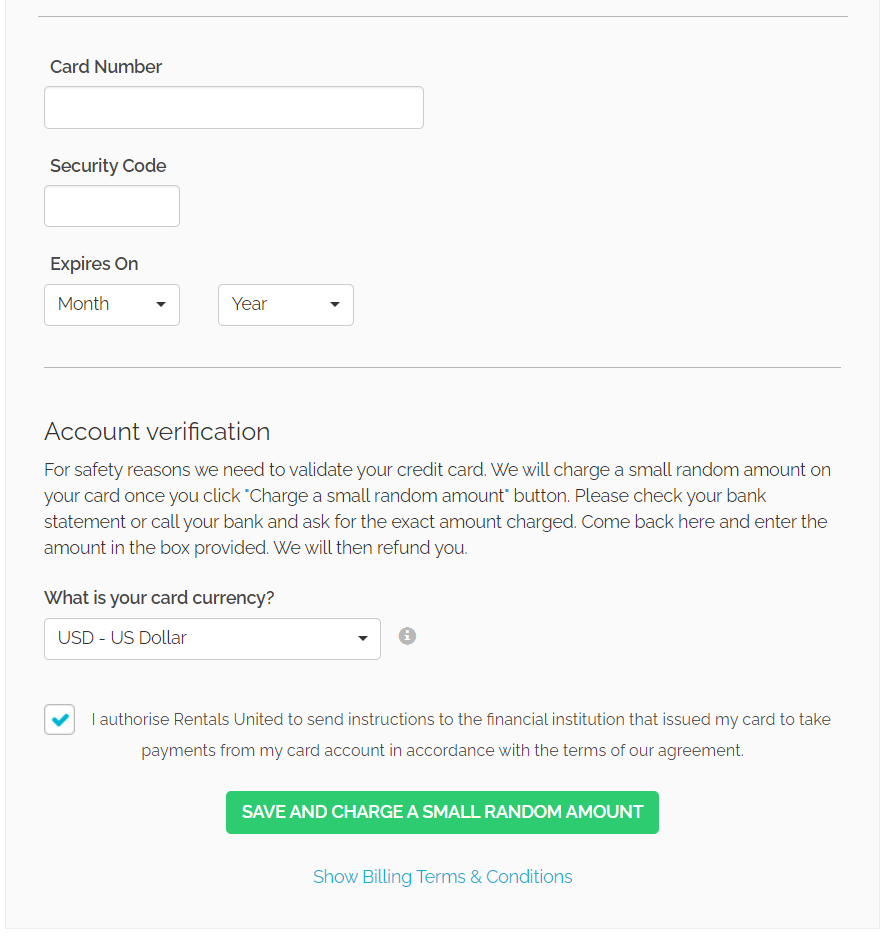887x937 pixels.
Task: Click the Security Code label
Action: tap(108, 166)
